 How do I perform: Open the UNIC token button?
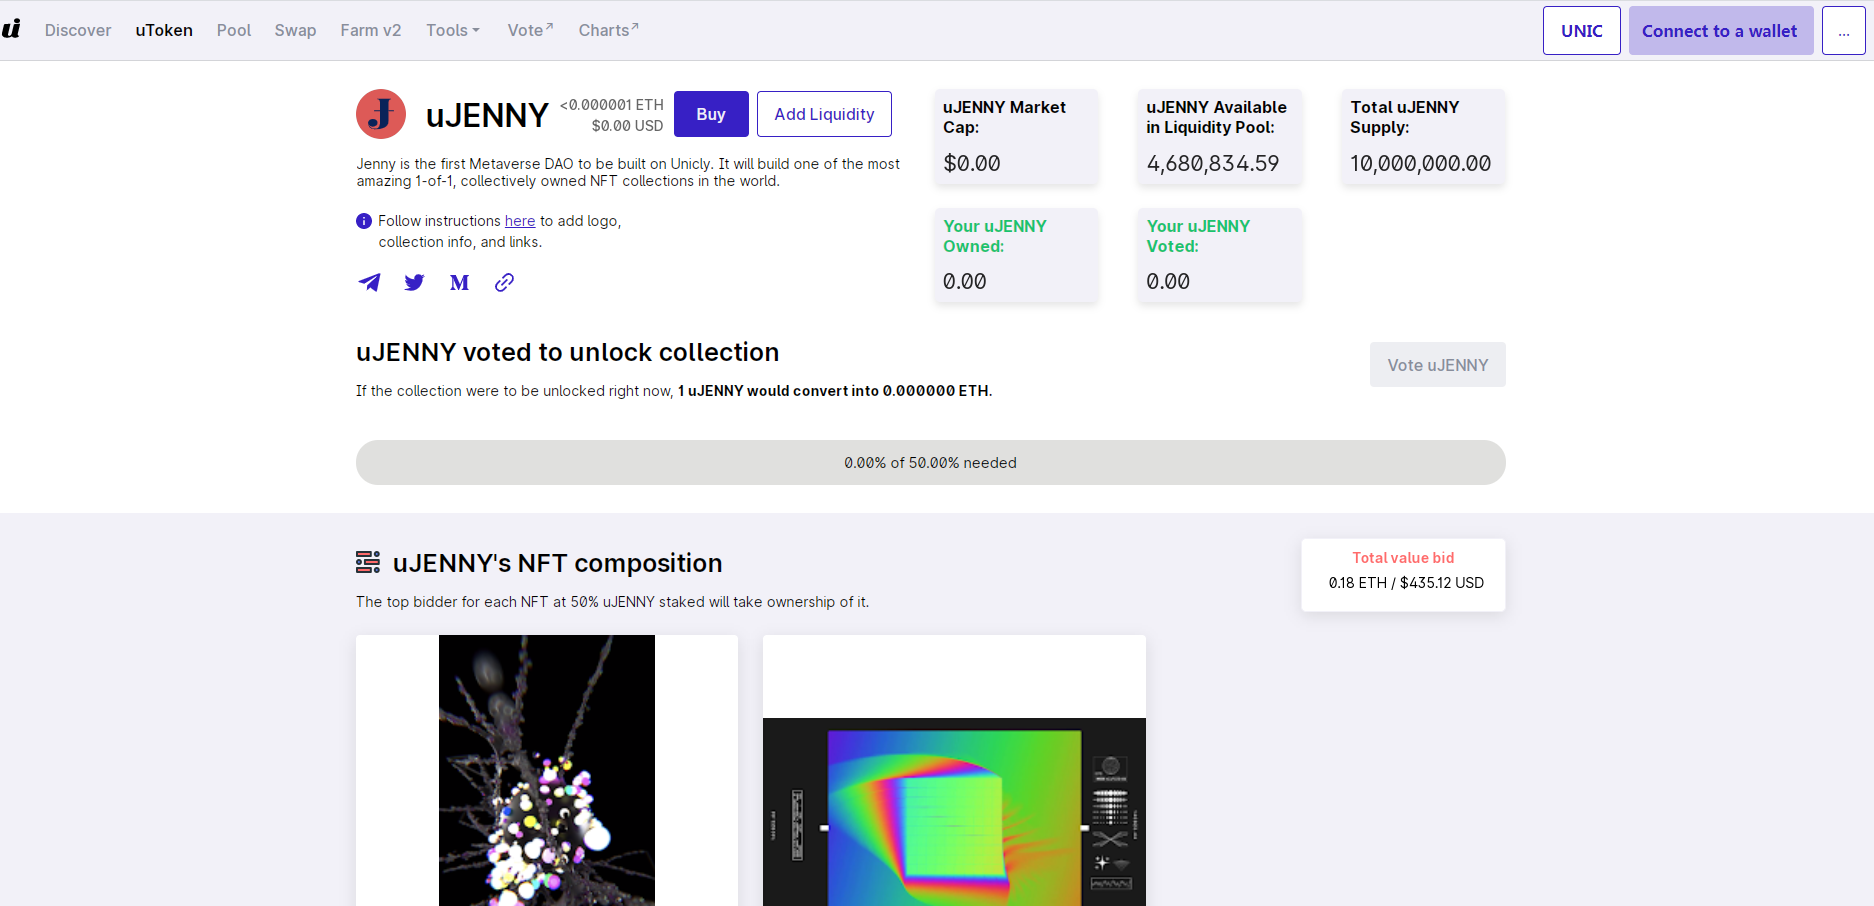tap(1581, 30)
